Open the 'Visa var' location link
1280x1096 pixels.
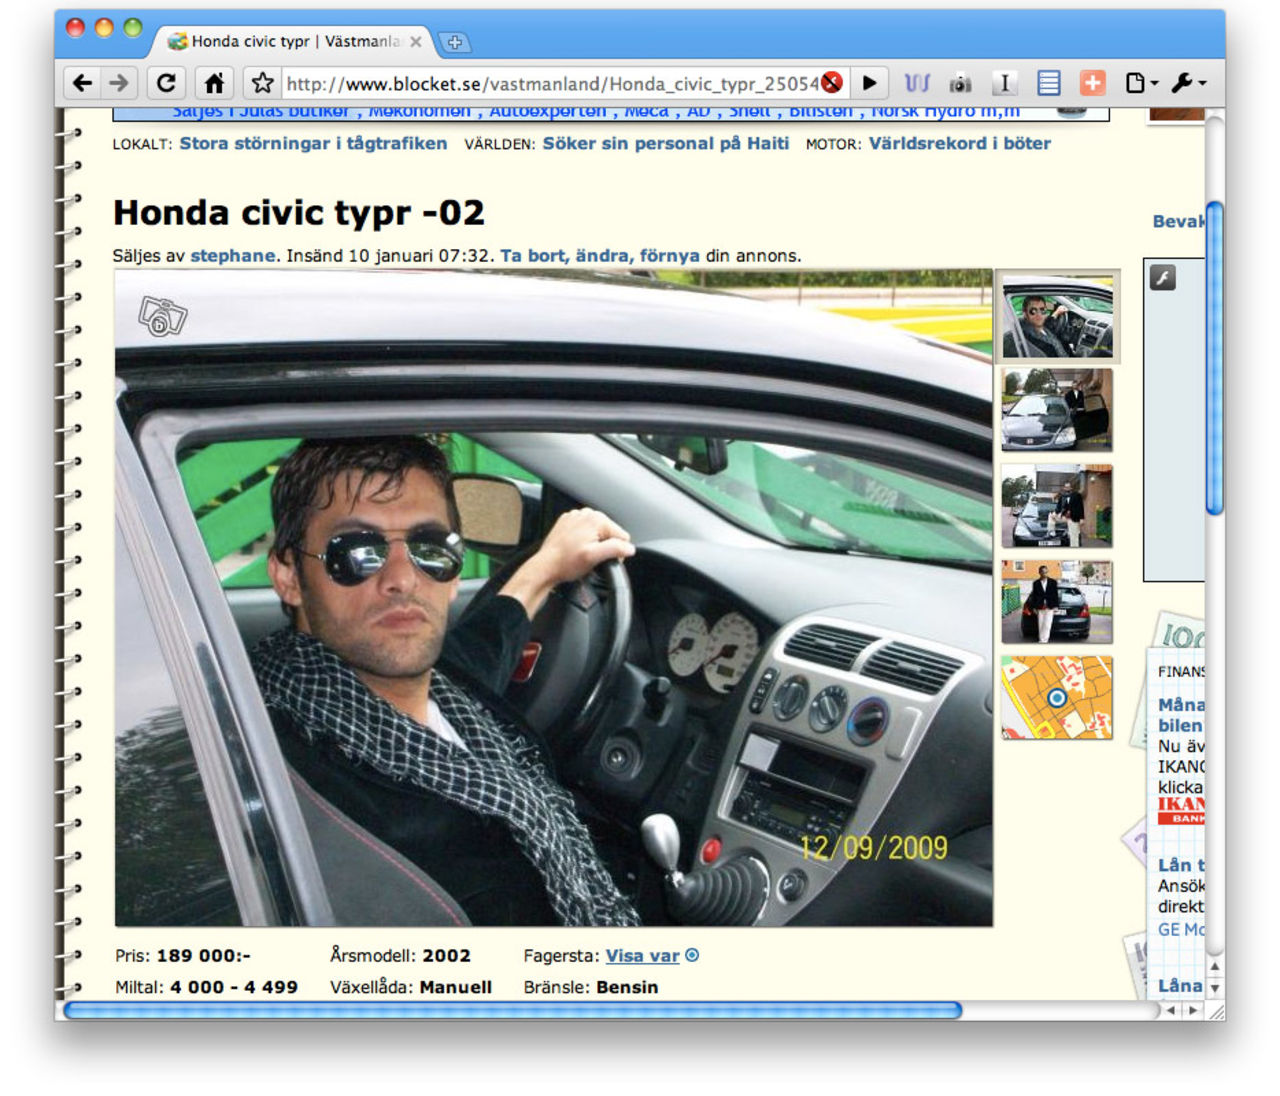642,956
